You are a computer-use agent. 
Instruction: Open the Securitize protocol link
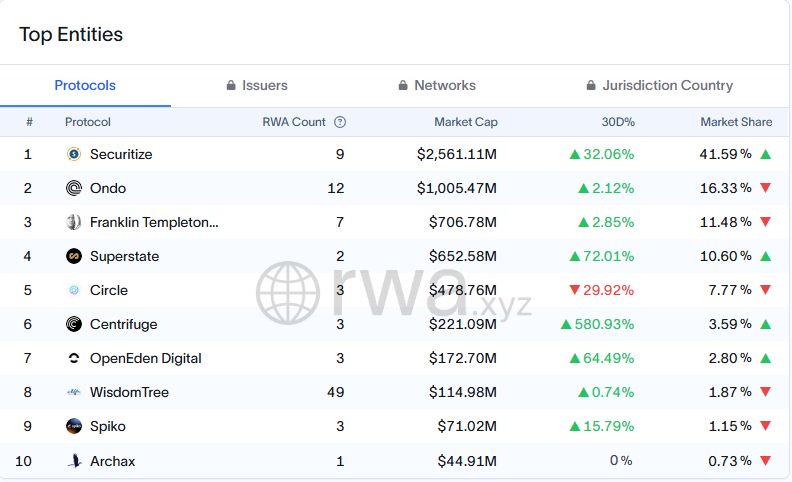click(x=121, y=154)
